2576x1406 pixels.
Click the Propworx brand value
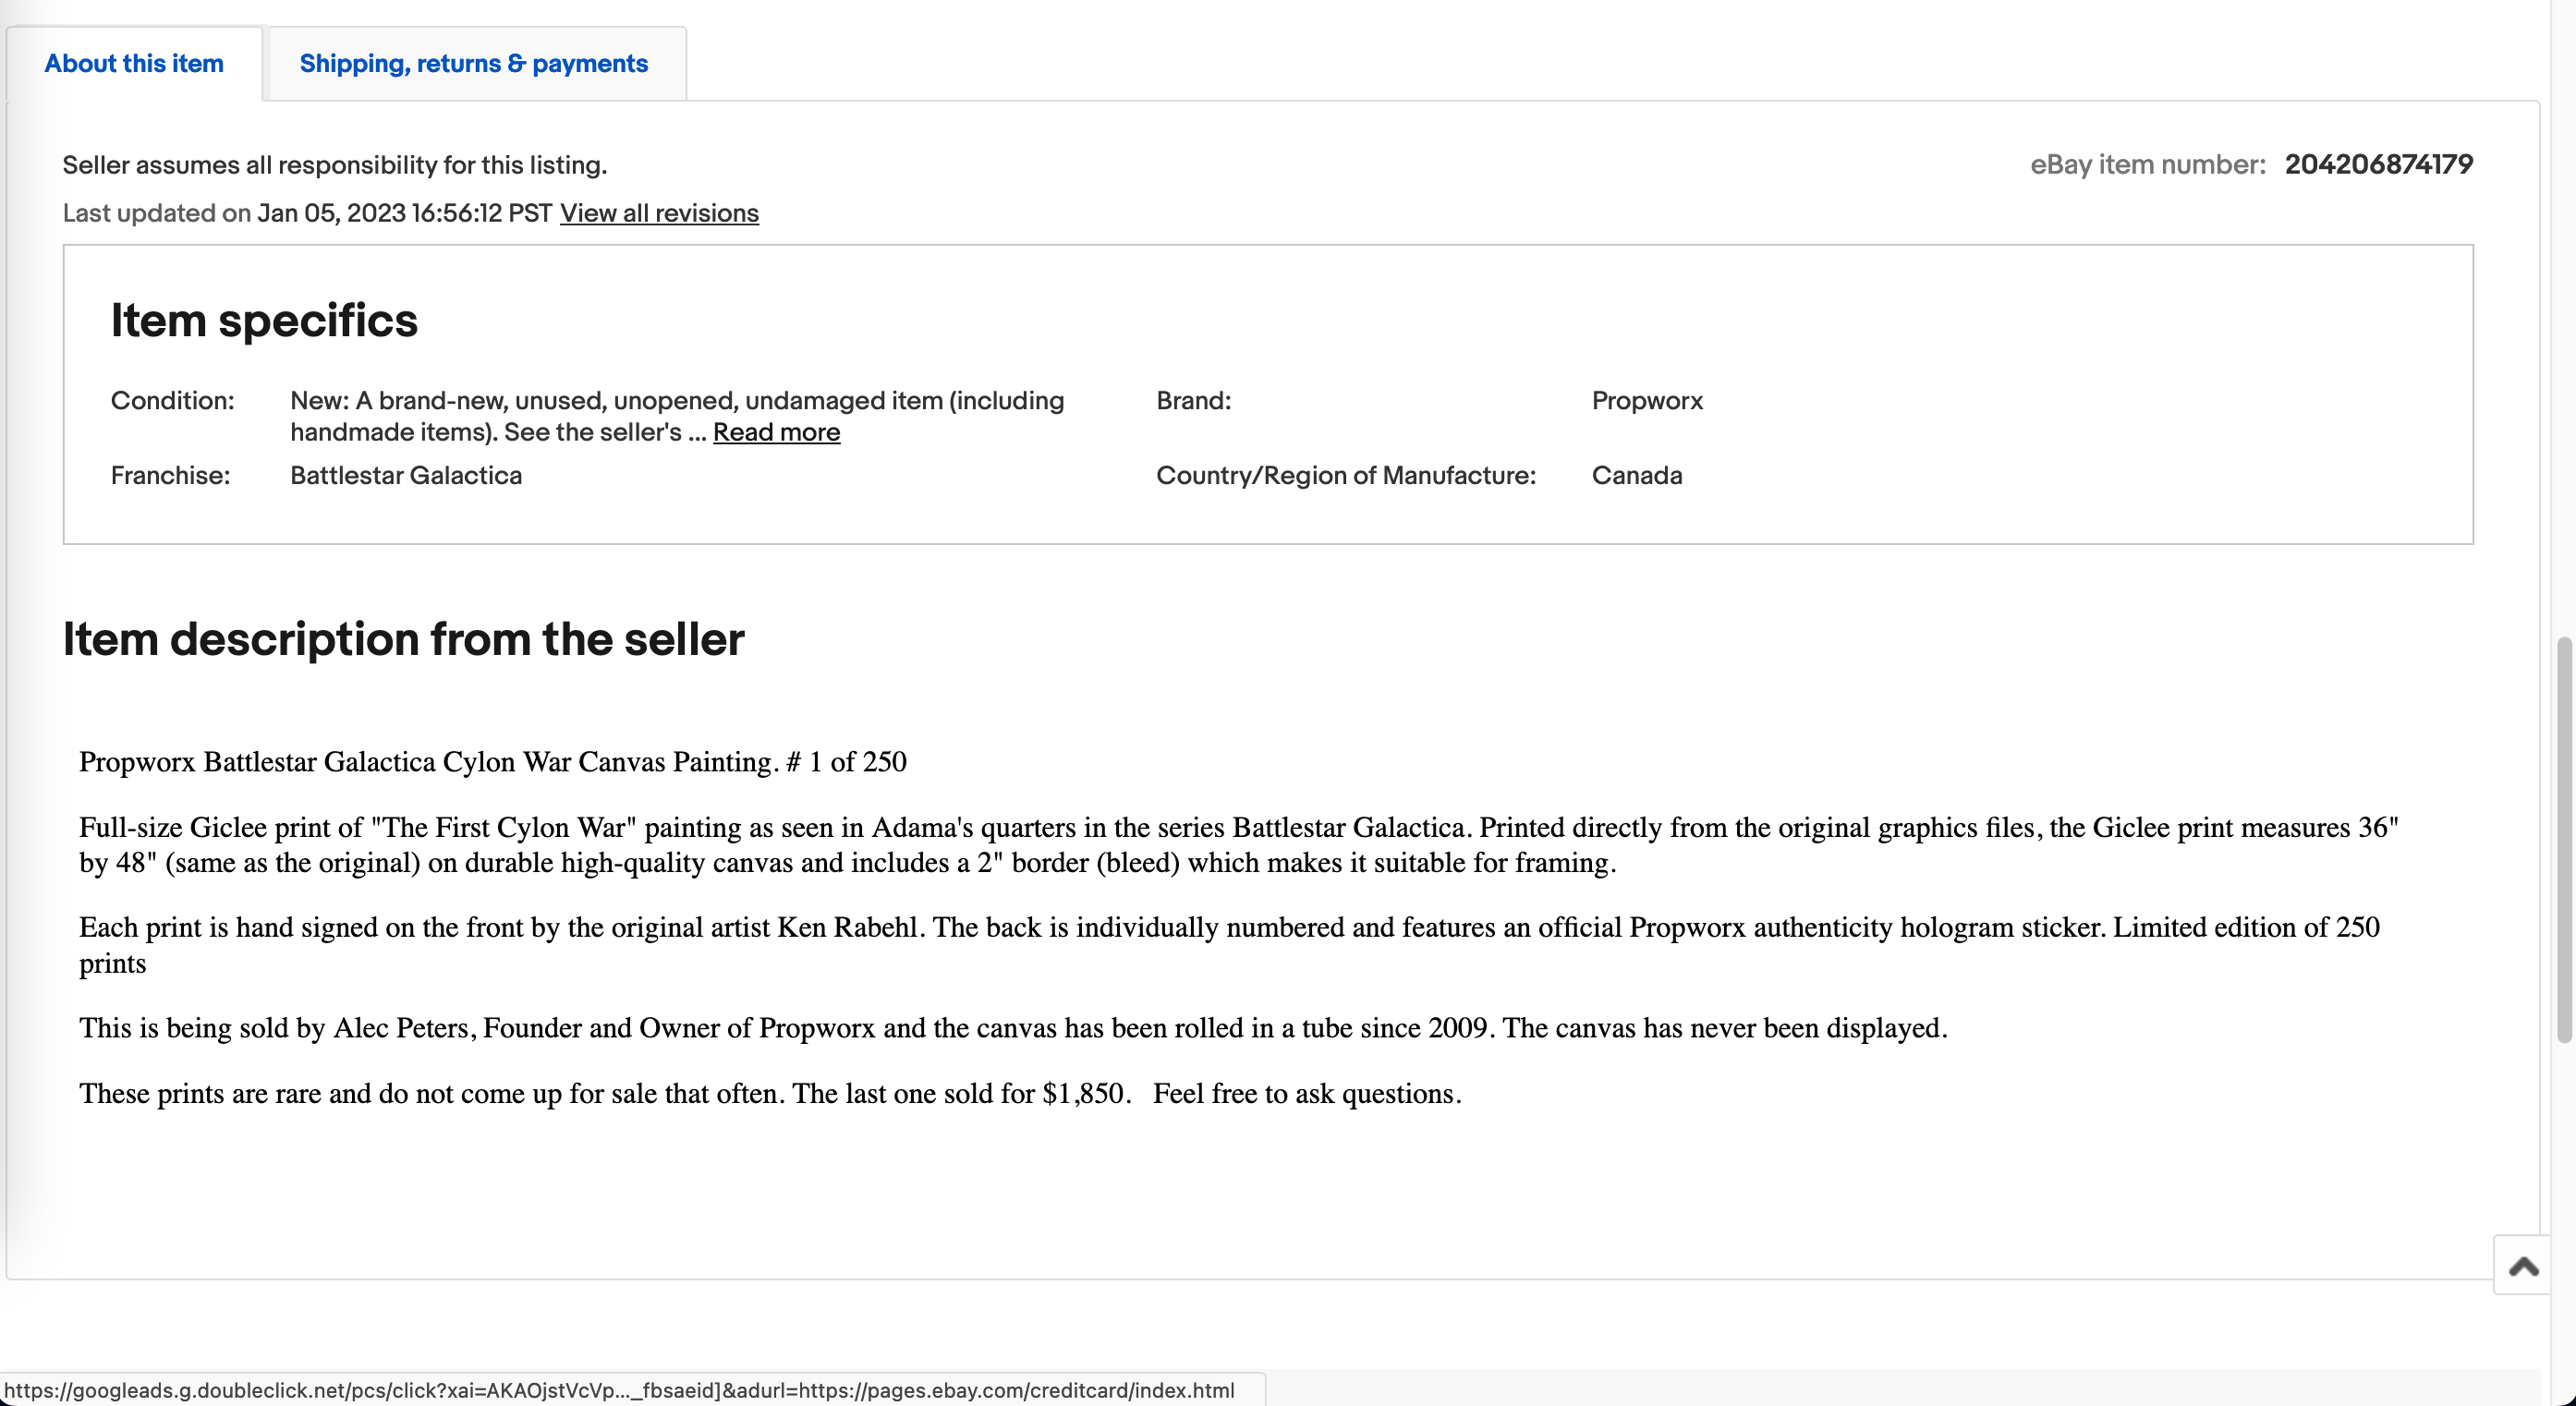[x=1646, y=401]
